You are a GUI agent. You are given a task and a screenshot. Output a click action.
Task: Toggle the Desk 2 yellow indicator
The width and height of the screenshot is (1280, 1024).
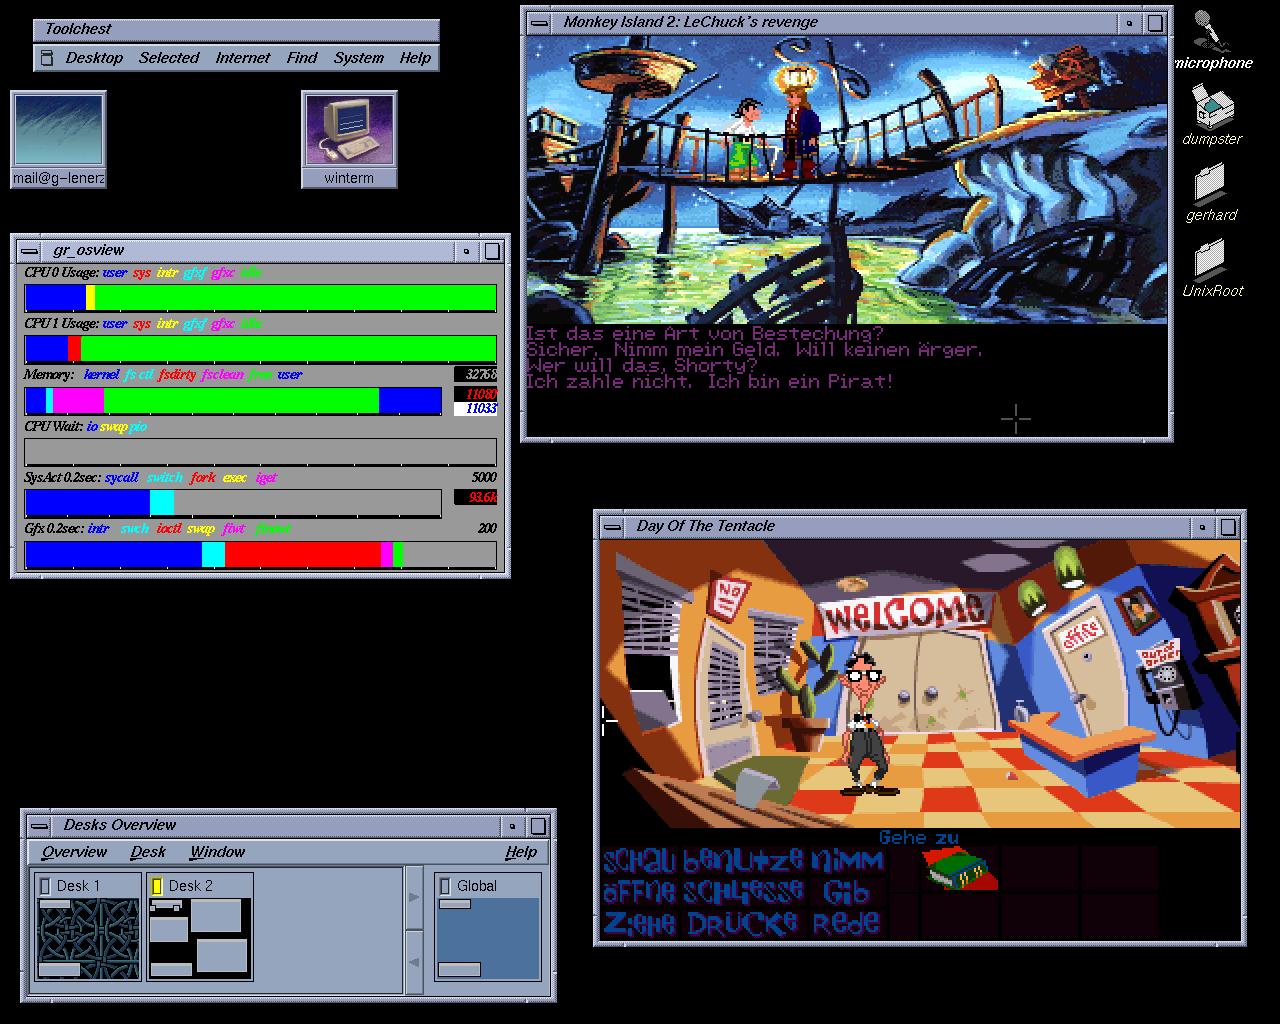(157, 886)
